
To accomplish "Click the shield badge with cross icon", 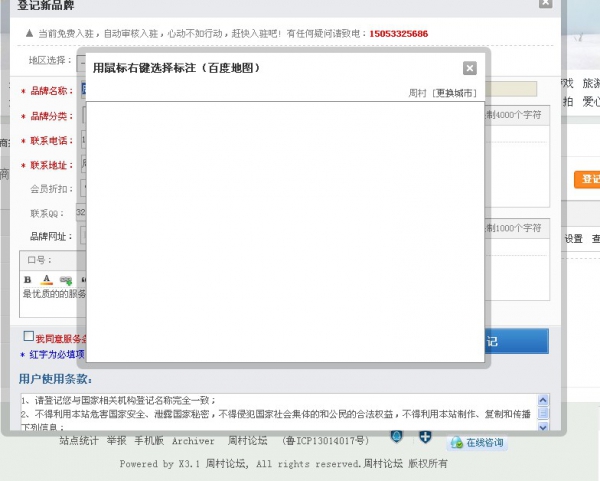I will tap(425, 437).
